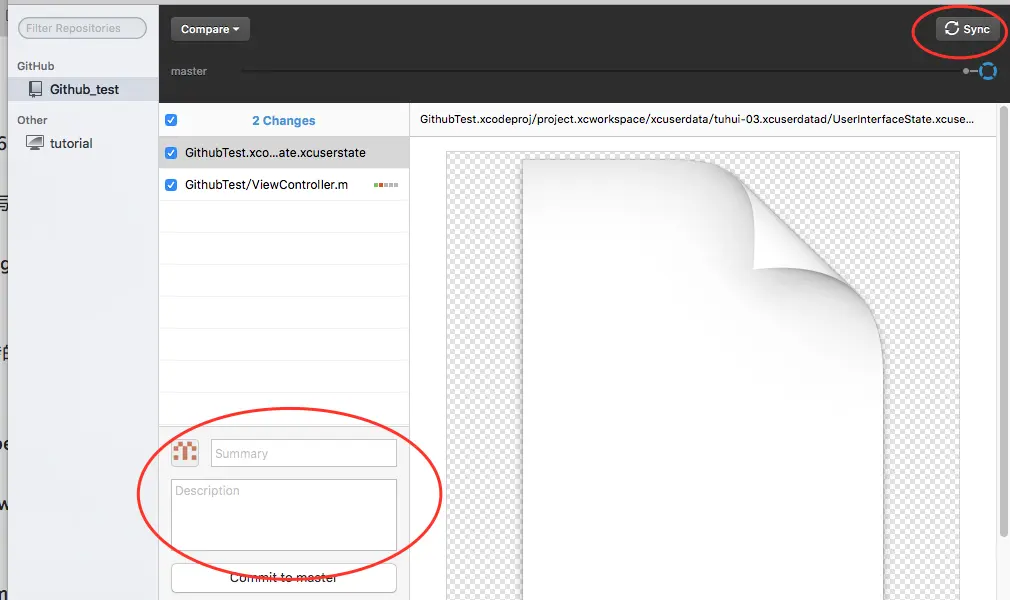Image resolution: width=1010 pixels, height=600 pixels.
Task: Uncheck the GithubTest/ViewController.m checkbox
Action: click(x=171, y=185)
